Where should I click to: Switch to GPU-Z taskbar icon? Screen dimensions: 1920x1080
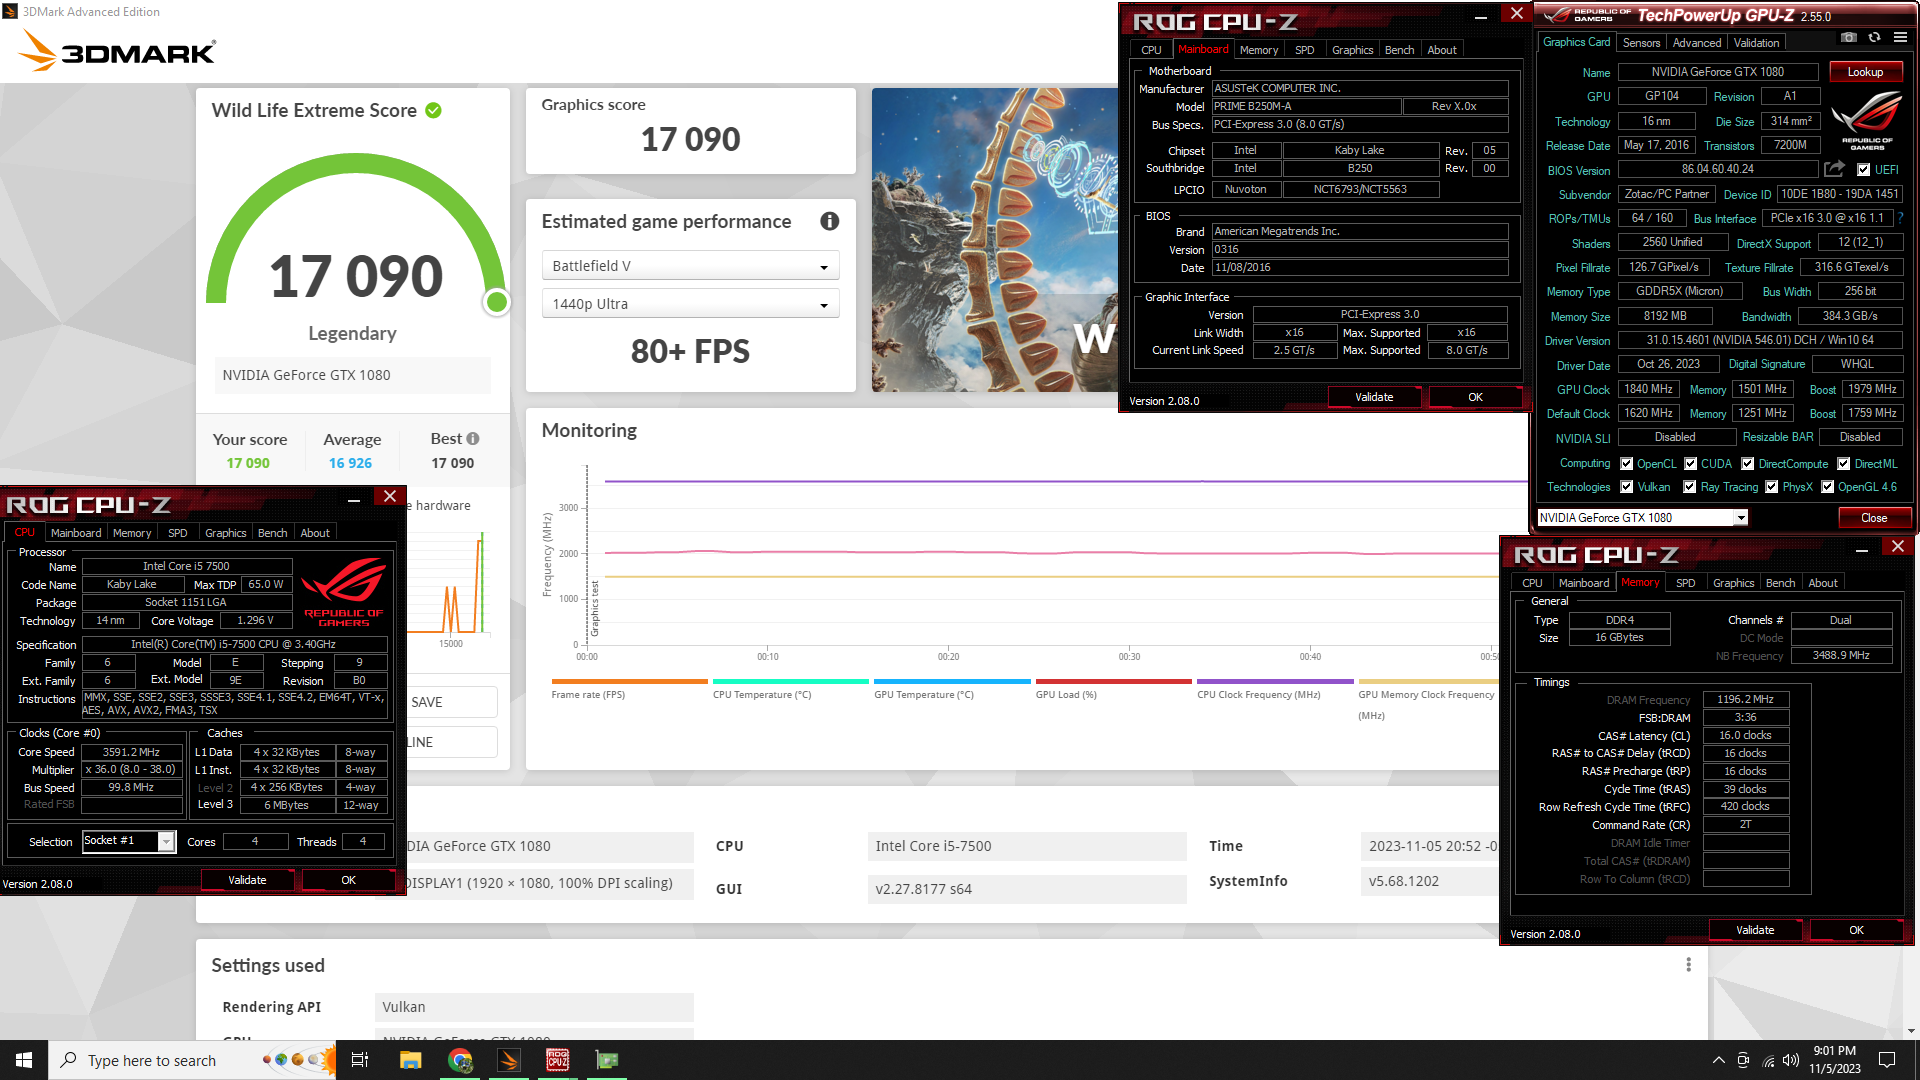tap(607, 1060)
